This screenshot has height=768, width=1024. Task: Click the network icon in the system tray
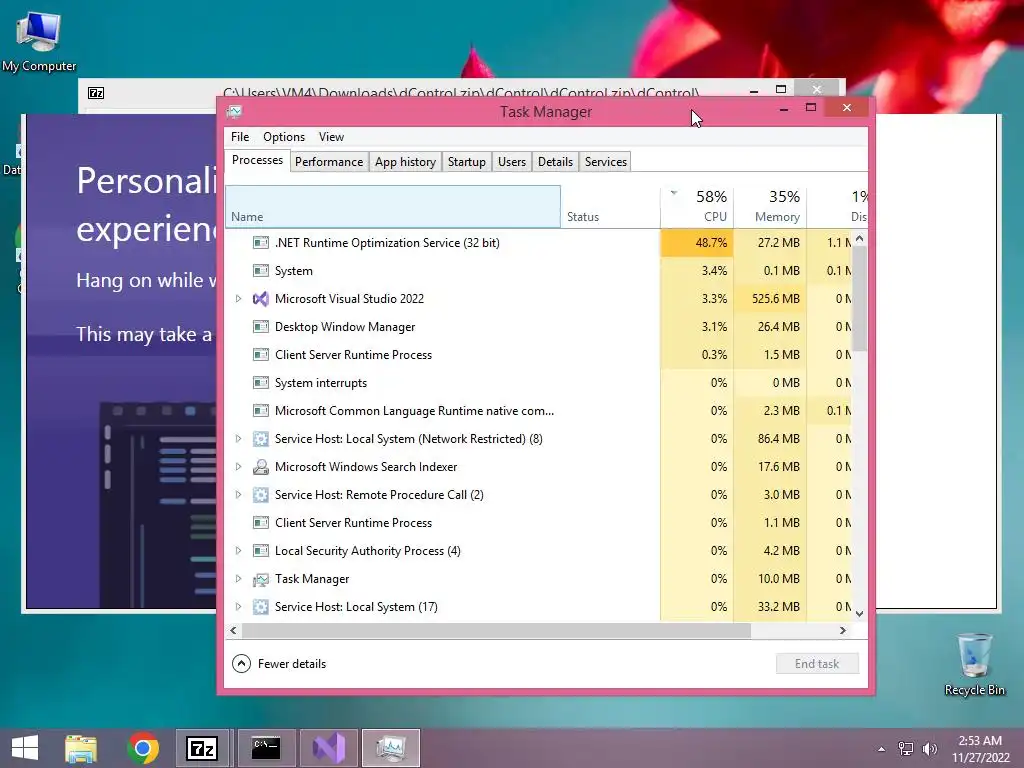906,749
